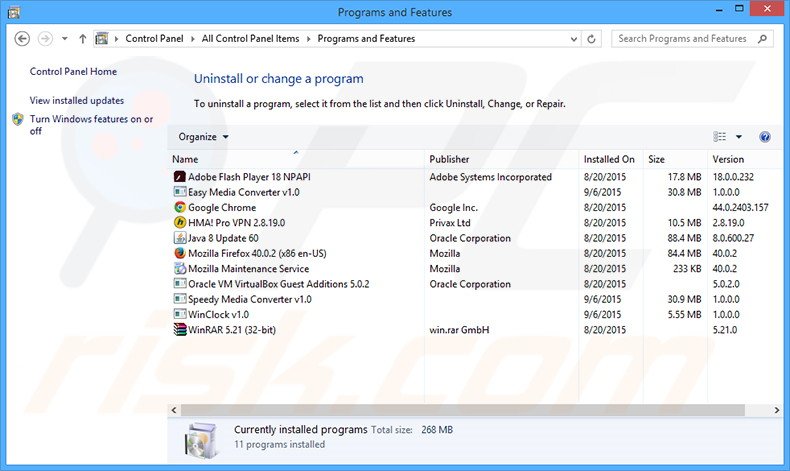The height and width of the screenshot is (471, 790).
Task: Click the Easy Media Converter v1.0 icon
Action: (x=180, y=192)
